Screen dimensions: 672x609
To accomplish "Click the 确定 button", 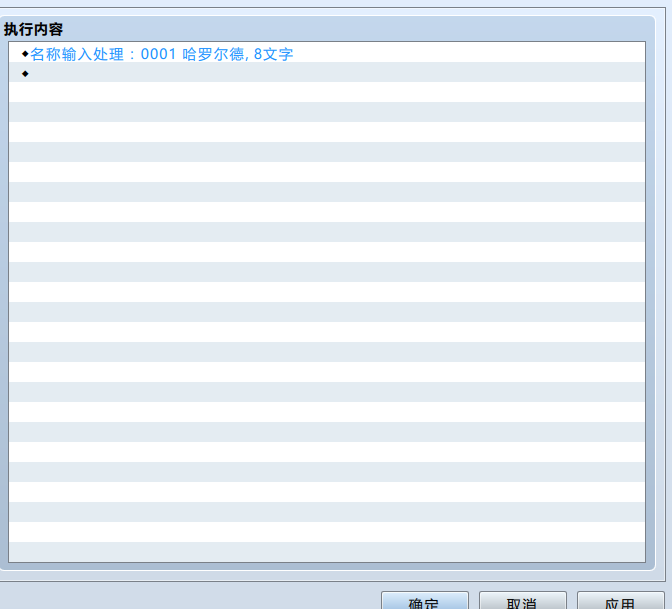I will pos(425,601).
